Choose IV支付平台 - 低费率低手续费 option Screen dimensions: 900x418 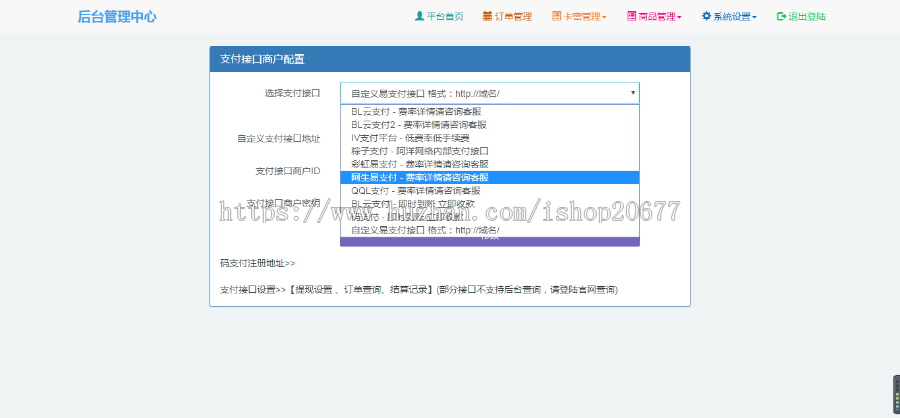(490, 138)
